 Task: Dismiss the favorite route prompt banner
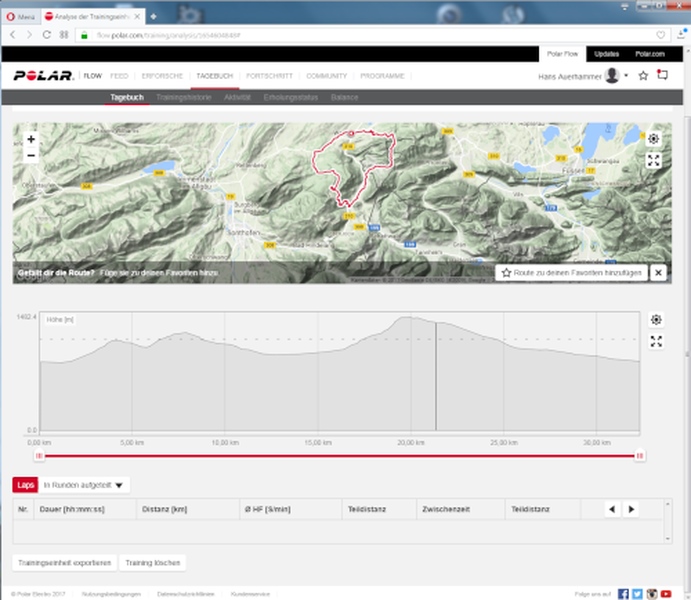(x=658, y=272)
